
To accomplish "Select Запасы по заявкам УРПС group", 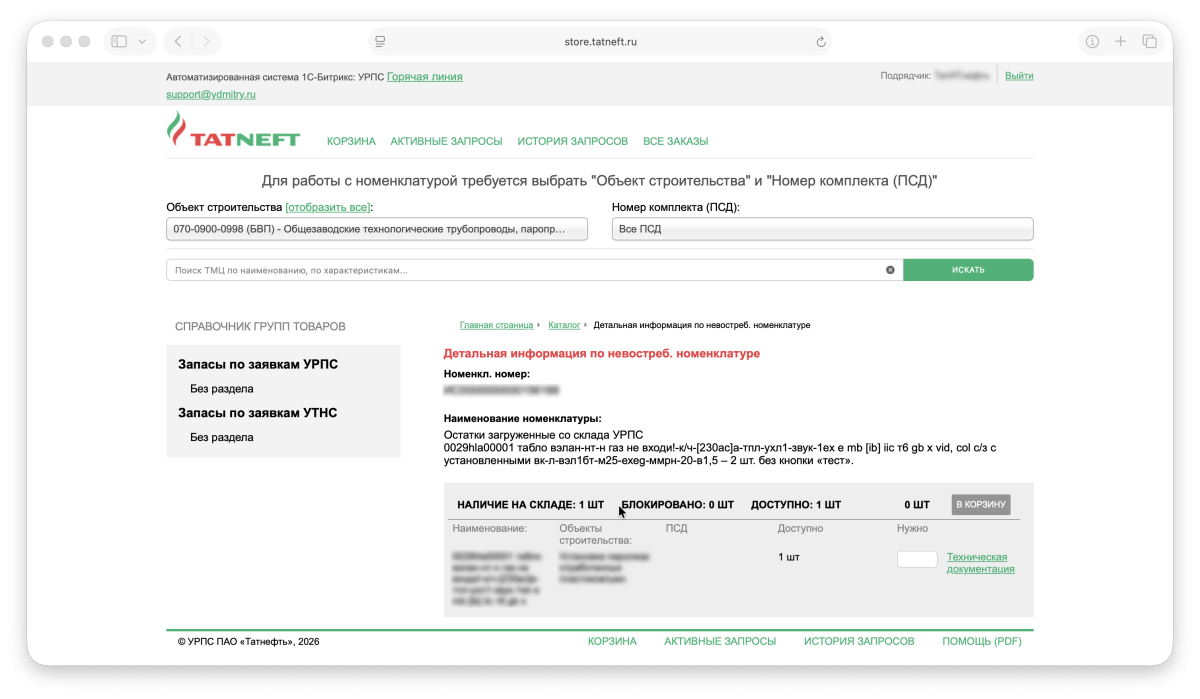I will tap(258, 365).
